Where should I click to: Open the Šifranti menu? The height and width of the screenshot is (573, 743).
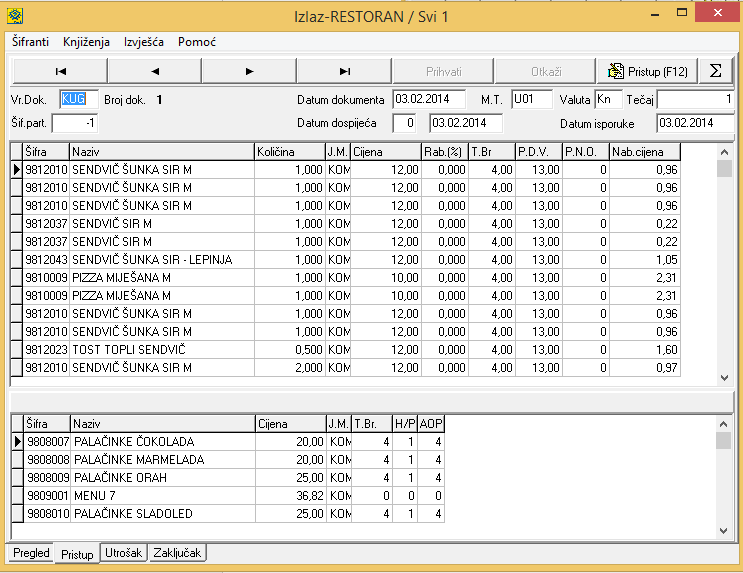[x=30, y=42]
